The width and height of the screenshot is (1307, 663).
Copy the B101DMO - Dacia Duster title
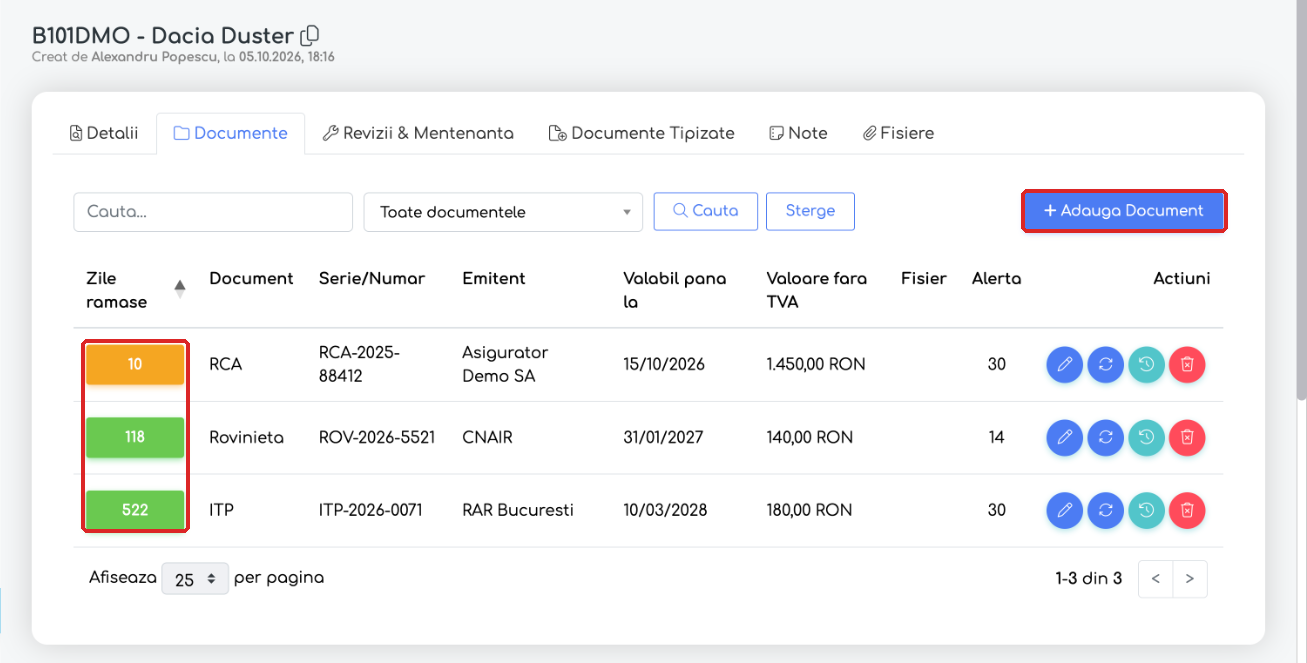[x=310, y=35]
